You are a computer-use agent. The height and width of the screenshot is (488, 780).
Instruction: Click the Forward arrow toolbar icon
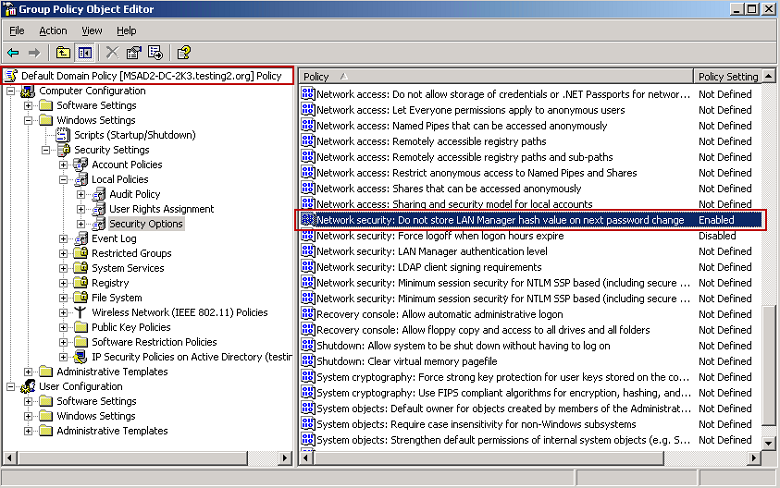click(x=34, y=52)
